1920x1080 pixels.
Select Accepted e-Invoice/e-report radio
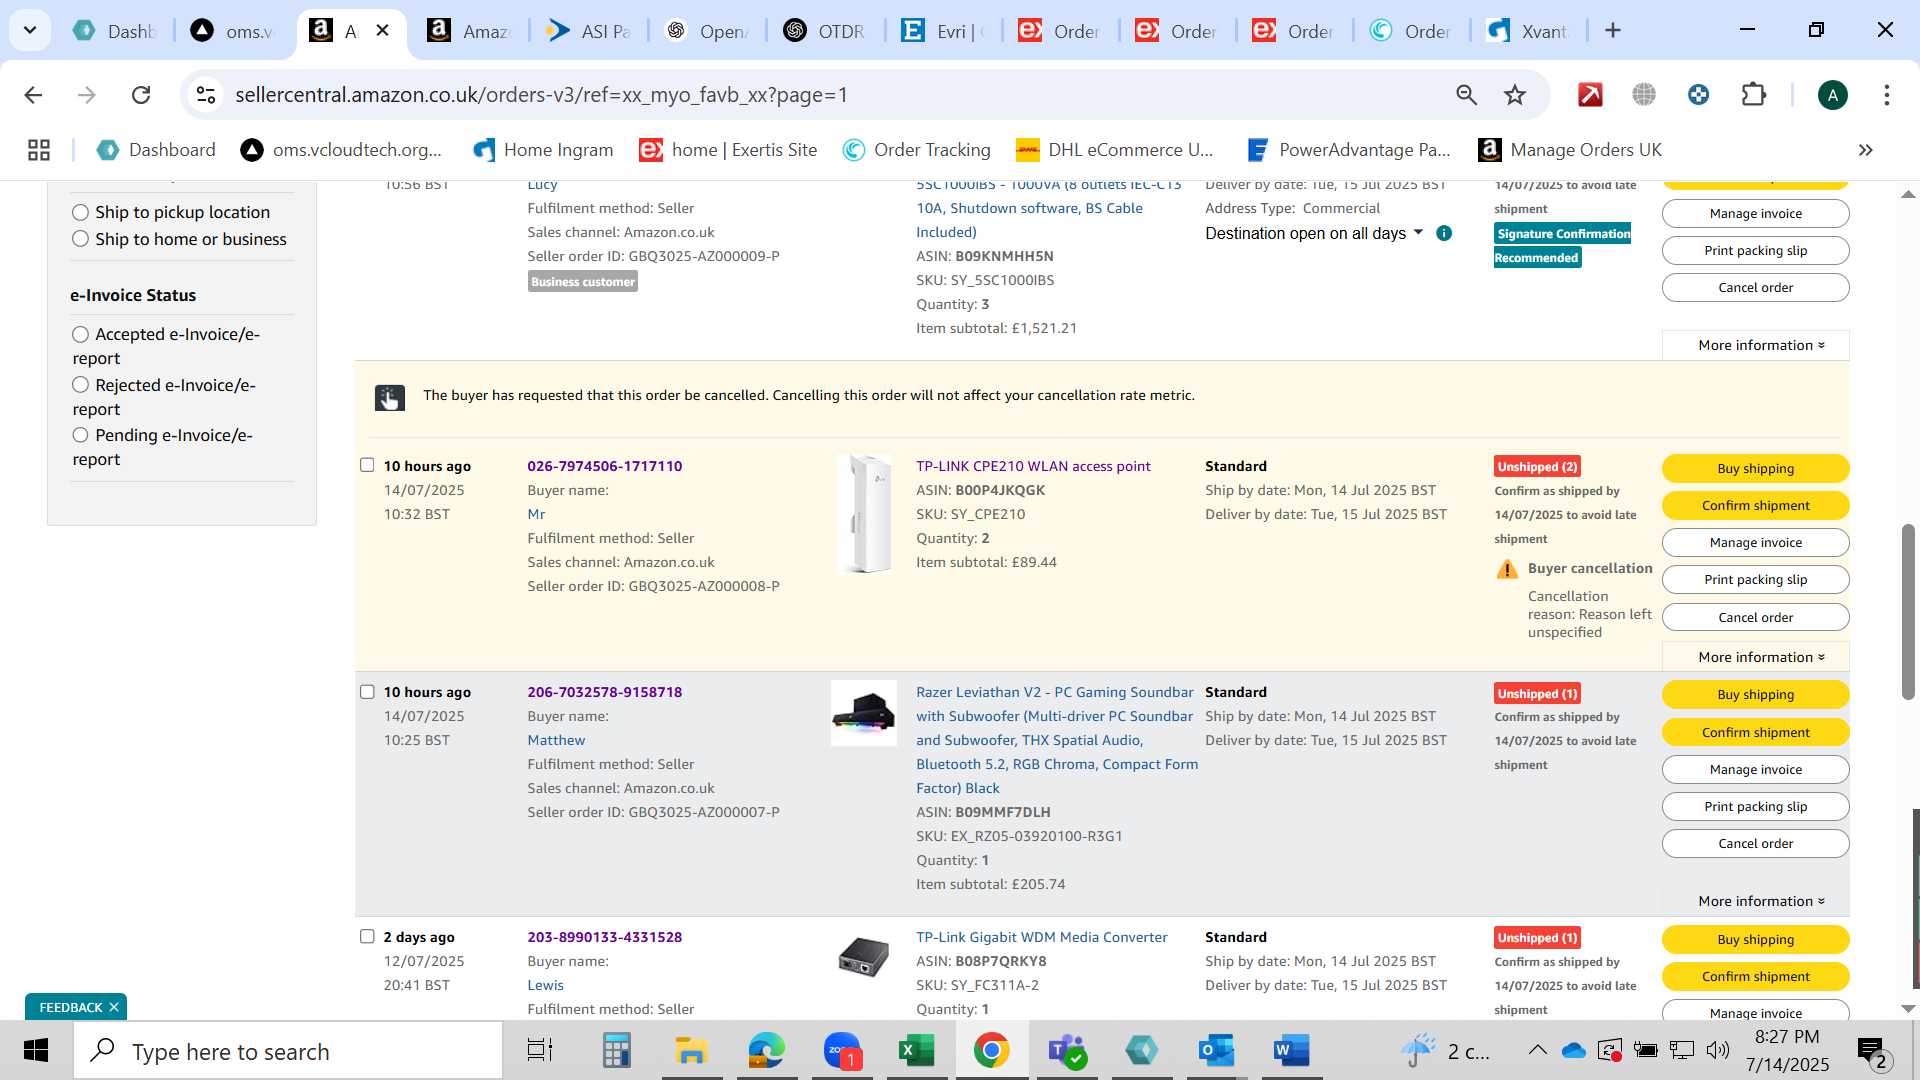pyautogui.click(x=80, y=334)
